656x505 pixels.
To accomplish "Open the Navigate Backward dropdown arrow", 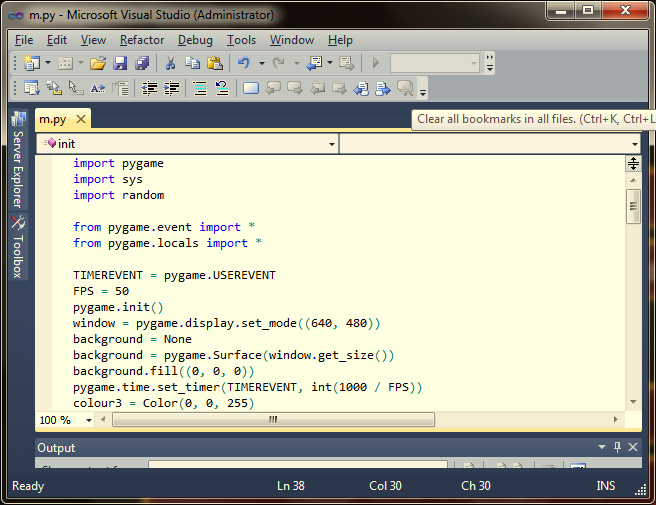I will click(x=330, y=63).
